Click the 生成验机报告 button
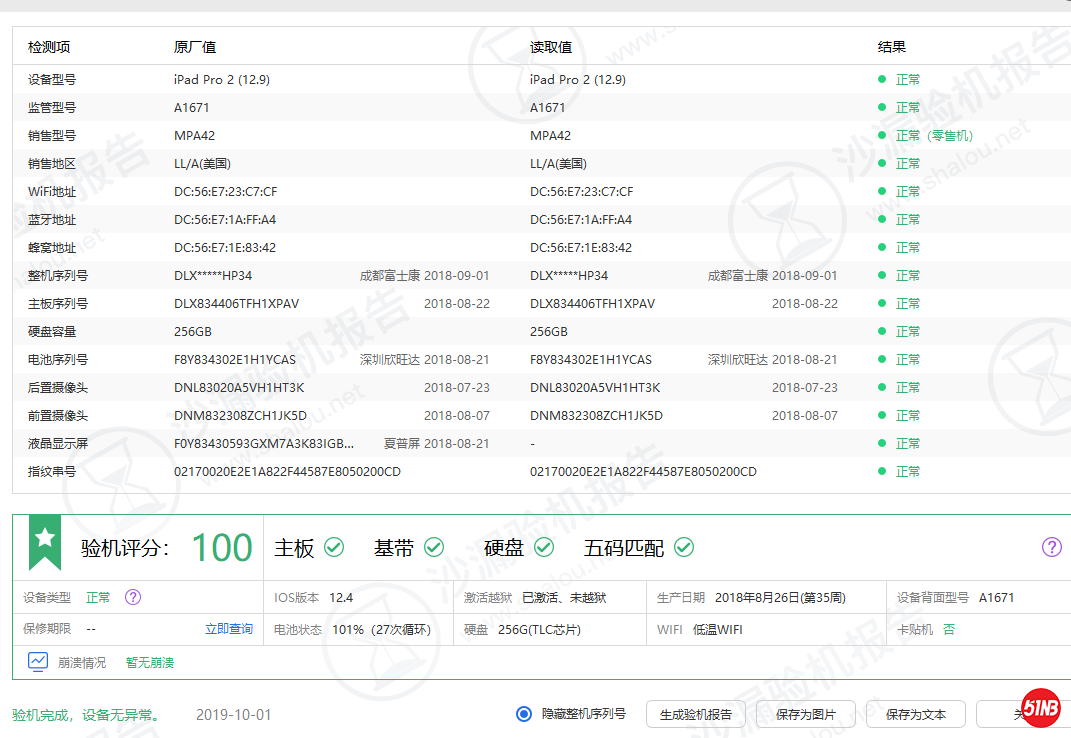This screenshot has width=1071, height=738. [695, 714]
